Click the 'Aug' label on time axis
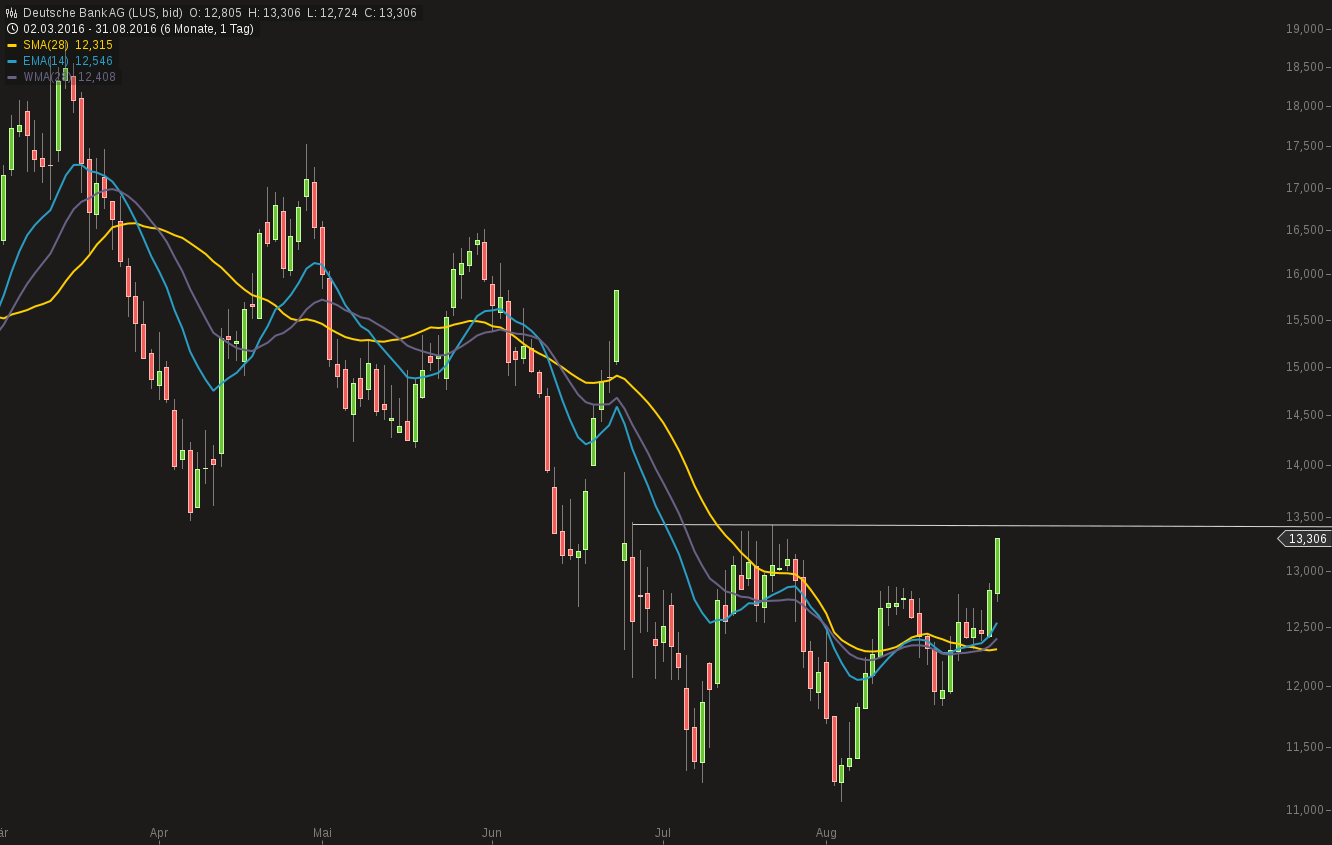Image resolution: width=1332 pixels, height=845 pixels. point(826,833)
